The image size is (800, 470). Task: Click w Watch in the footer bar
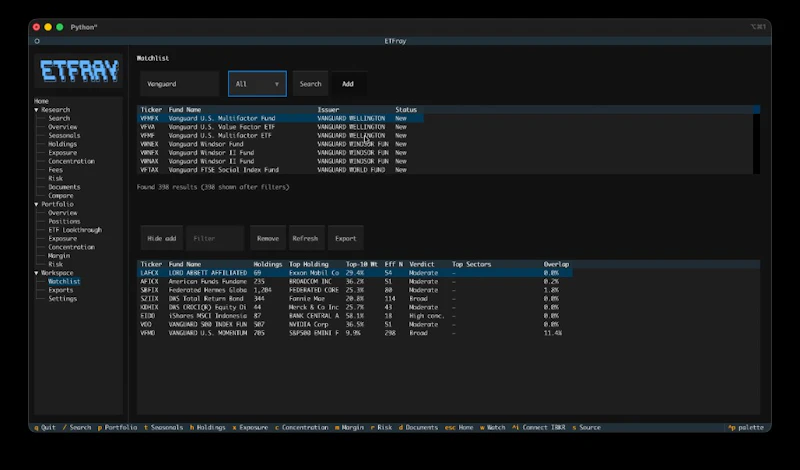pos(492,428)
